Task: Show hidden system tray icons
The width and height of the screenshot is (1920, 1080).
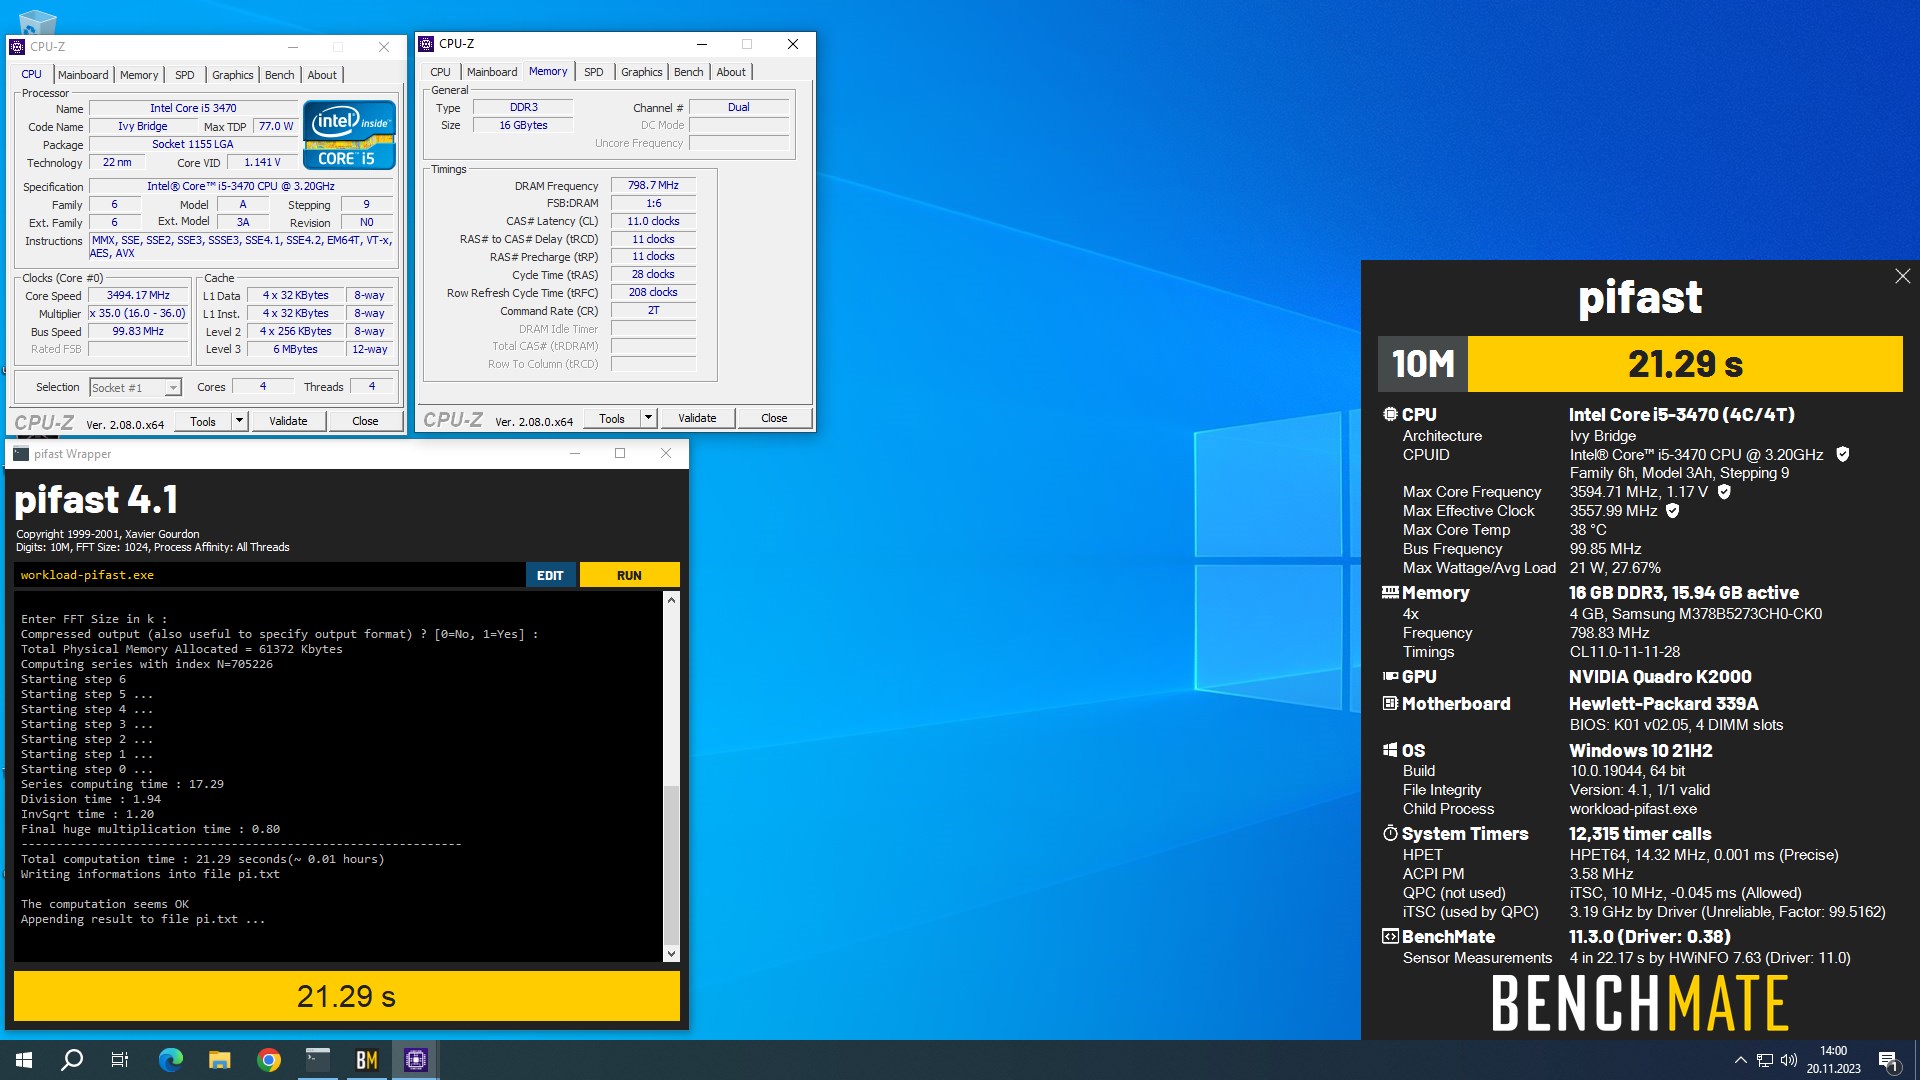Action: tap(1740, 1060)
